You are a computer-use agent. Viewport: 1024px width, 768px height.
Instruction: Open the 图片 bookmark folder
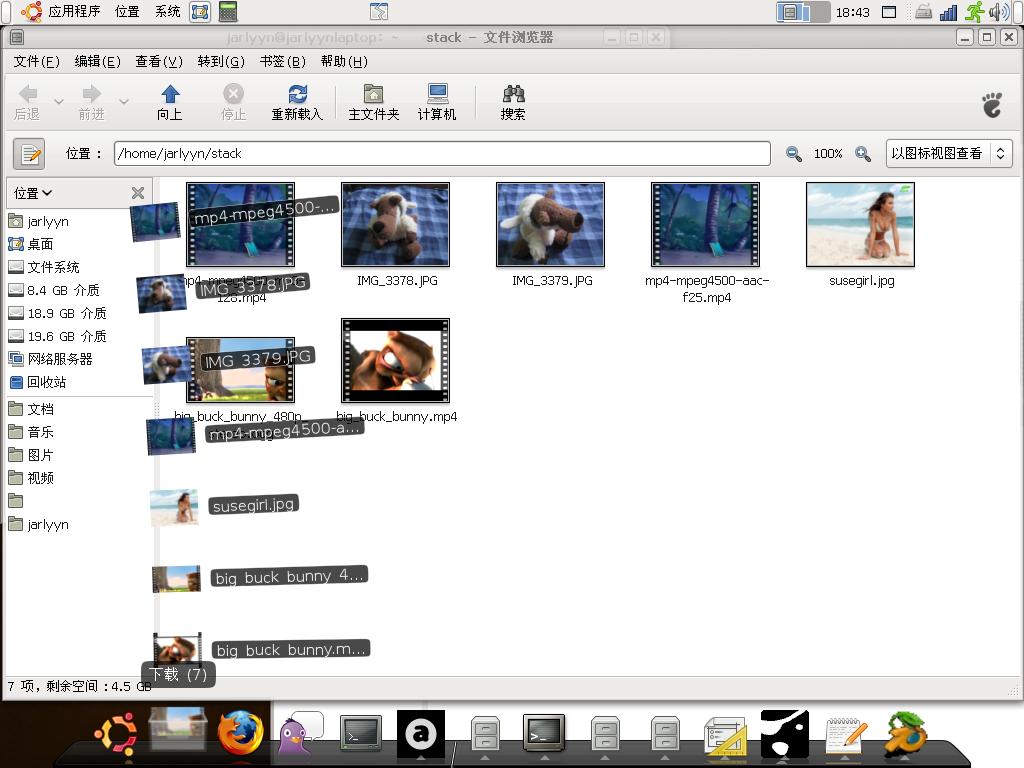click(31, 455)
